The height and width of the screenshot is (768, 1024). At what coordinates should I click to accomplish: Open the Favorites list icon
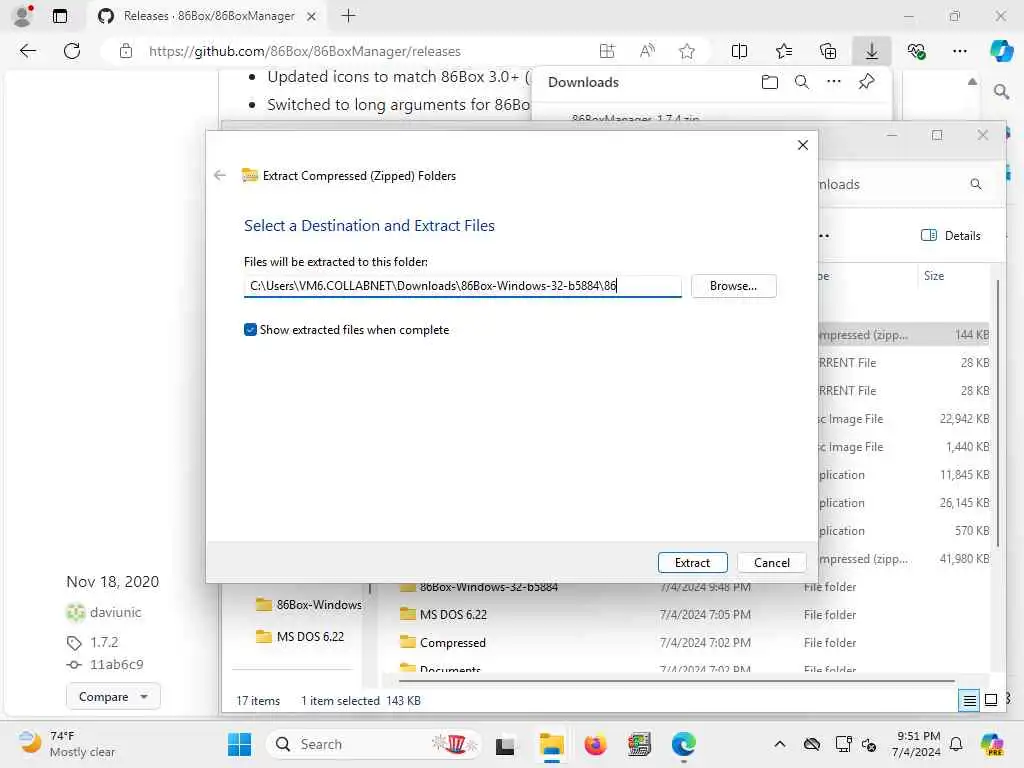pos(784,51)
